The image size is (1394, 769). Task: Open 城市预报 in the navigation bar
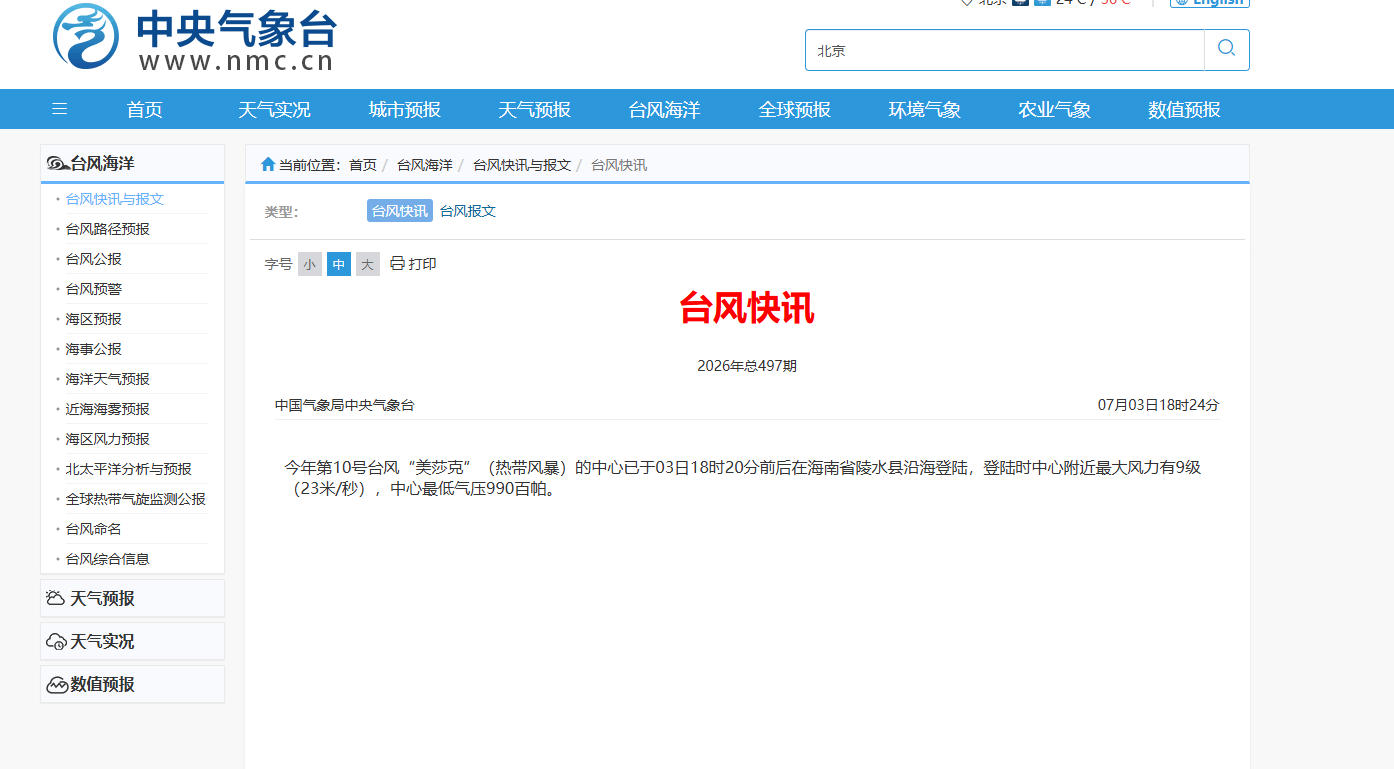405,109
